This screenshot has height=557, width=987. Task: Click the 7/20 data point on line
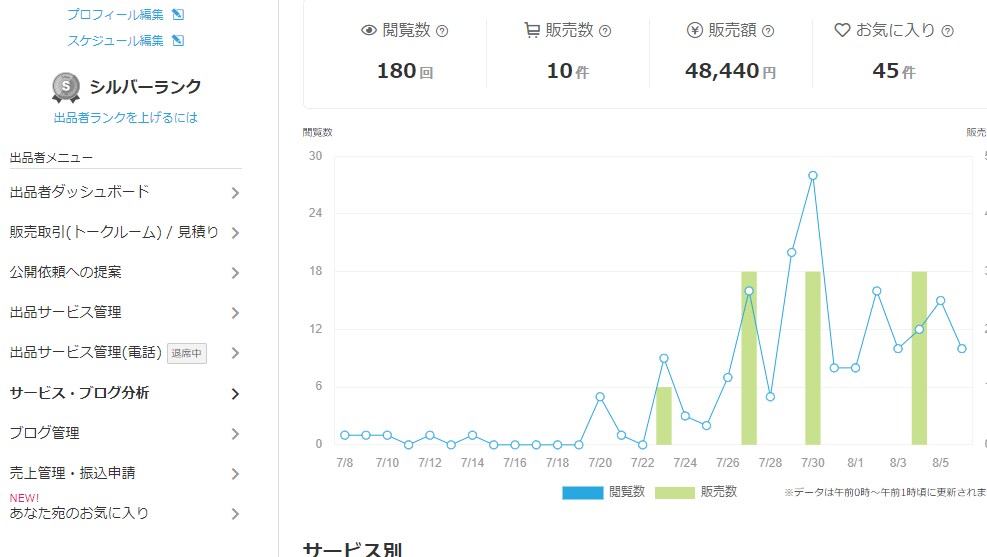pyautogui.click(x=600, y=397)
